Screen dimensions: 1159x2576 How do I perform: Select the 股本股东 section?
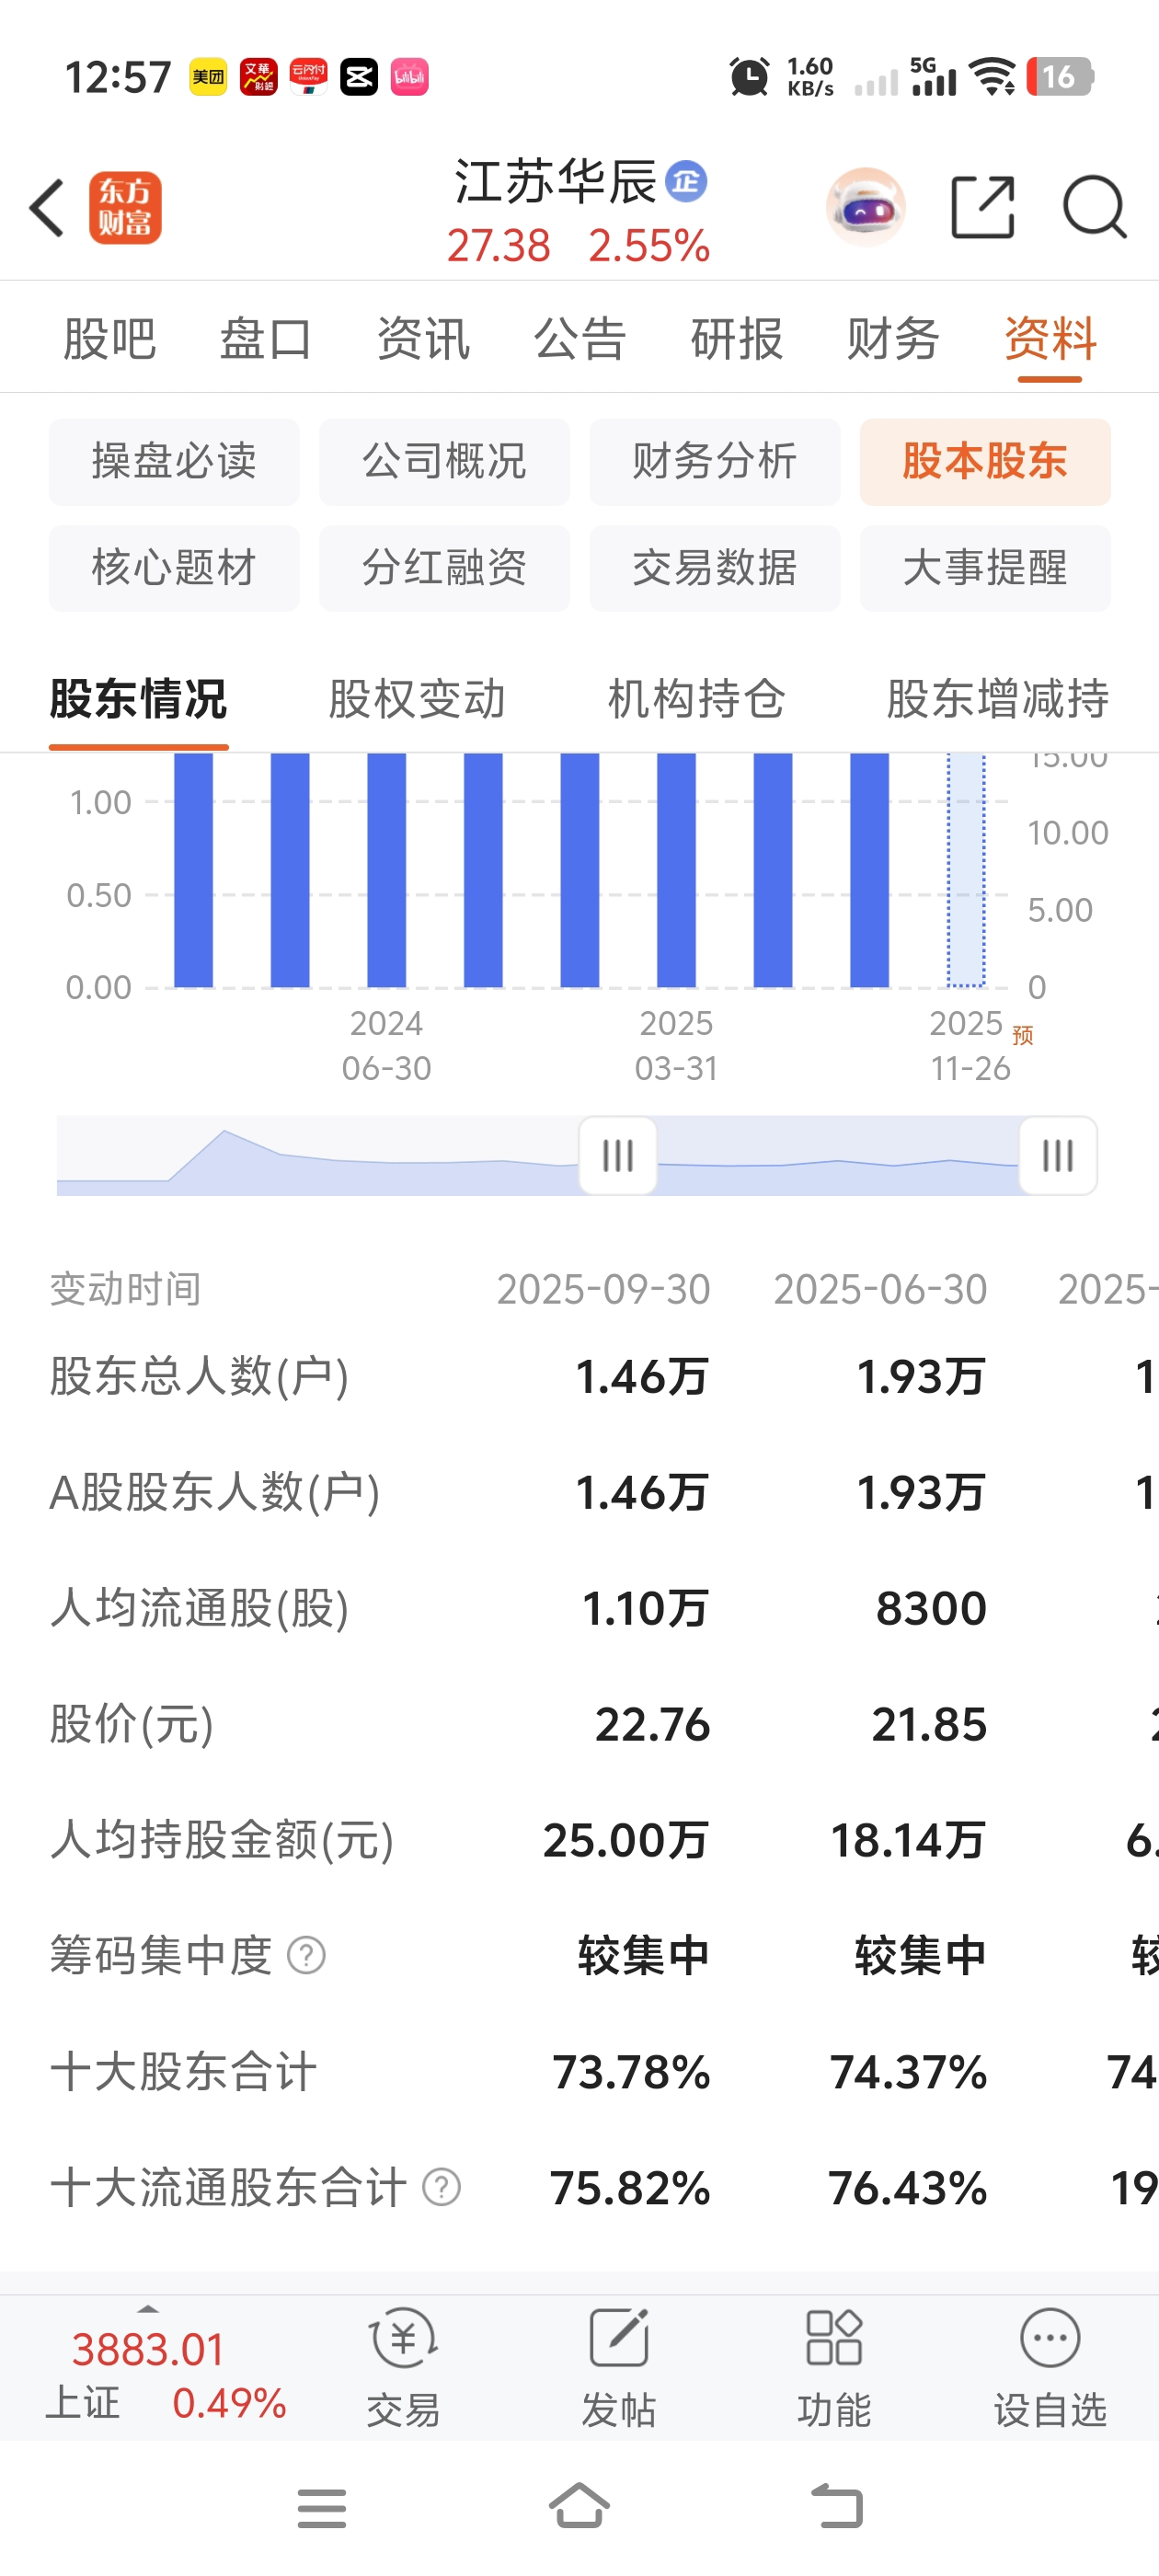coord(985,462)
